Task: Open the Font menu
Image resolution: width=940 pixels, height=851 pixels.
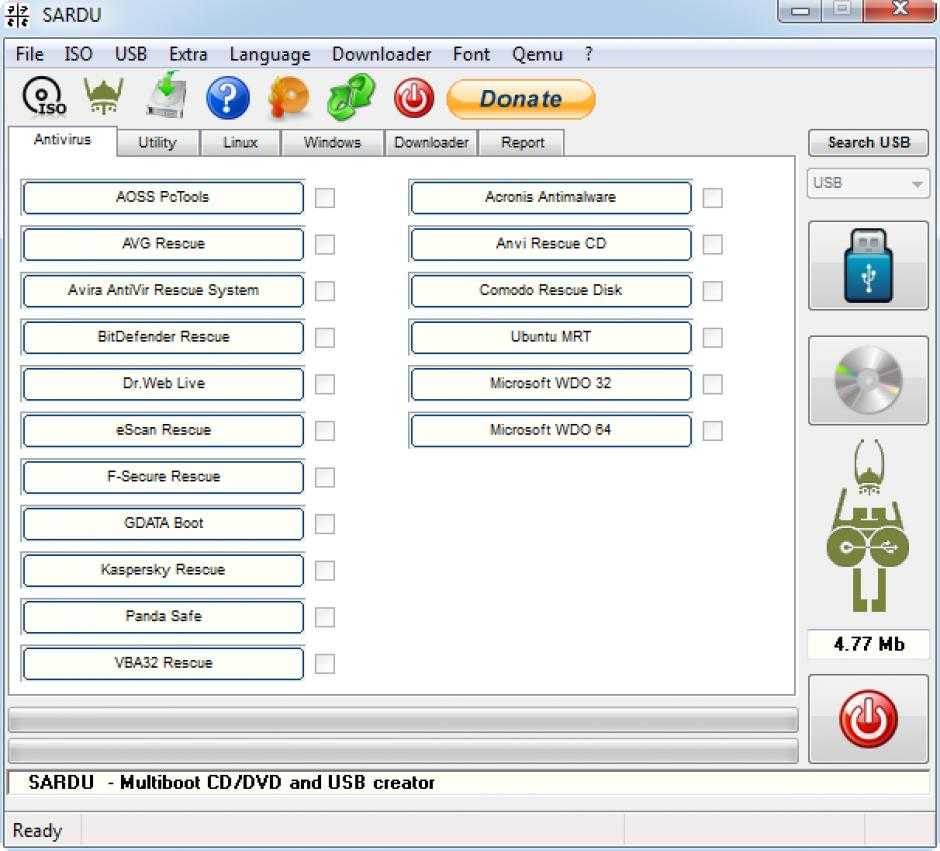Action: click(471, 54)
